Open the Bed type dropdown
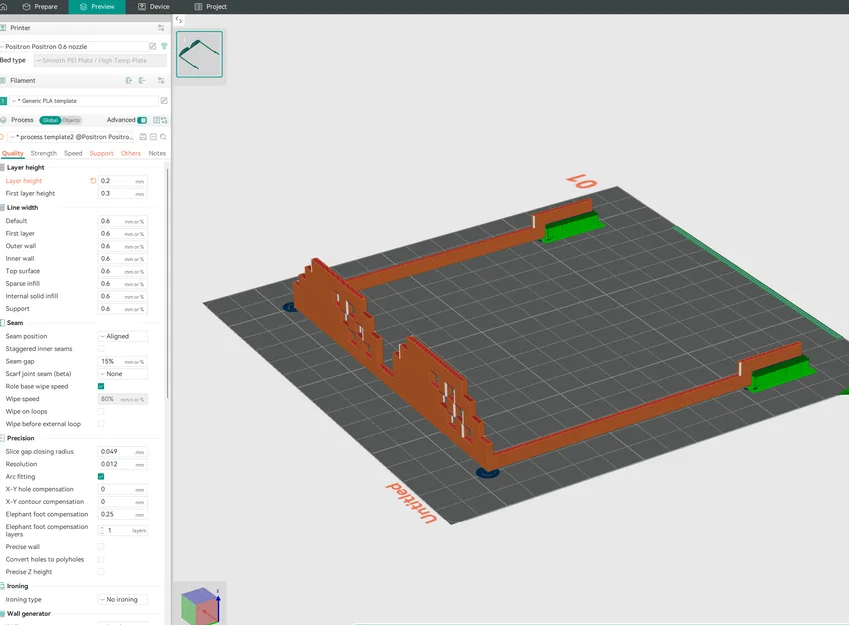The image size is (849, 625). pos(100,61)
